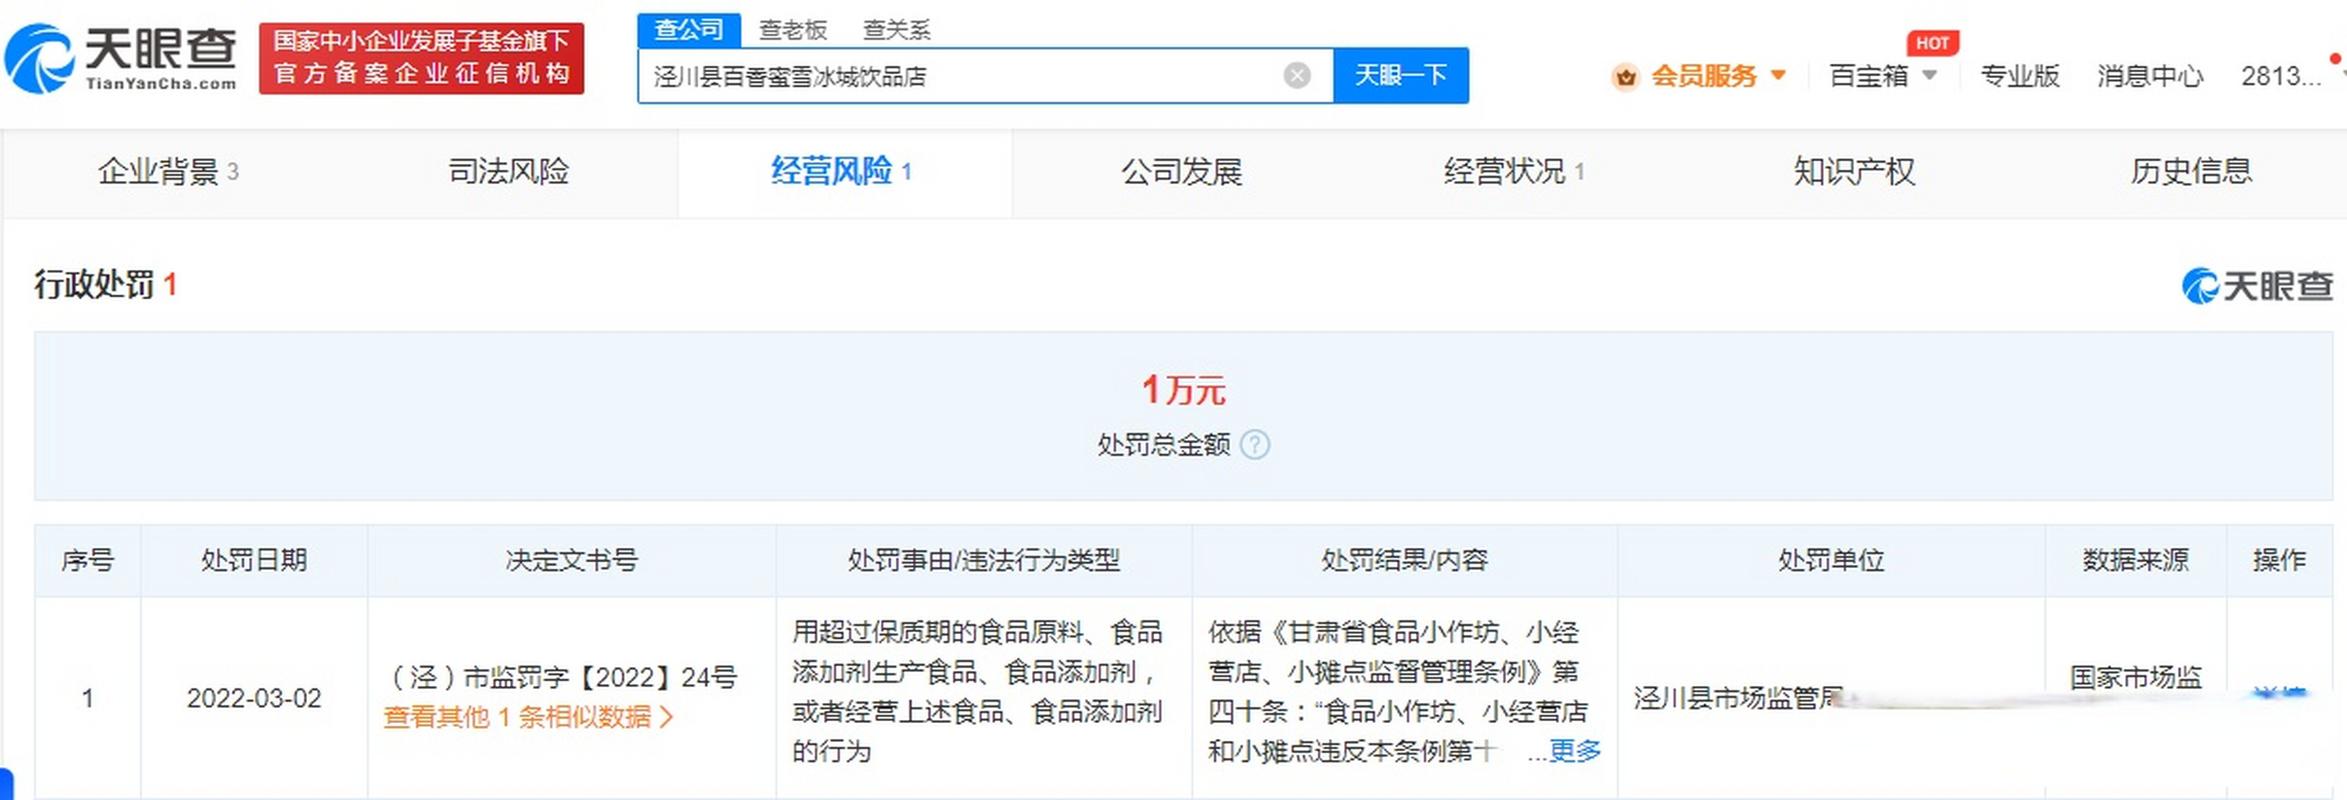Click the 处罚单位 column header

[x=1831, y=560]
